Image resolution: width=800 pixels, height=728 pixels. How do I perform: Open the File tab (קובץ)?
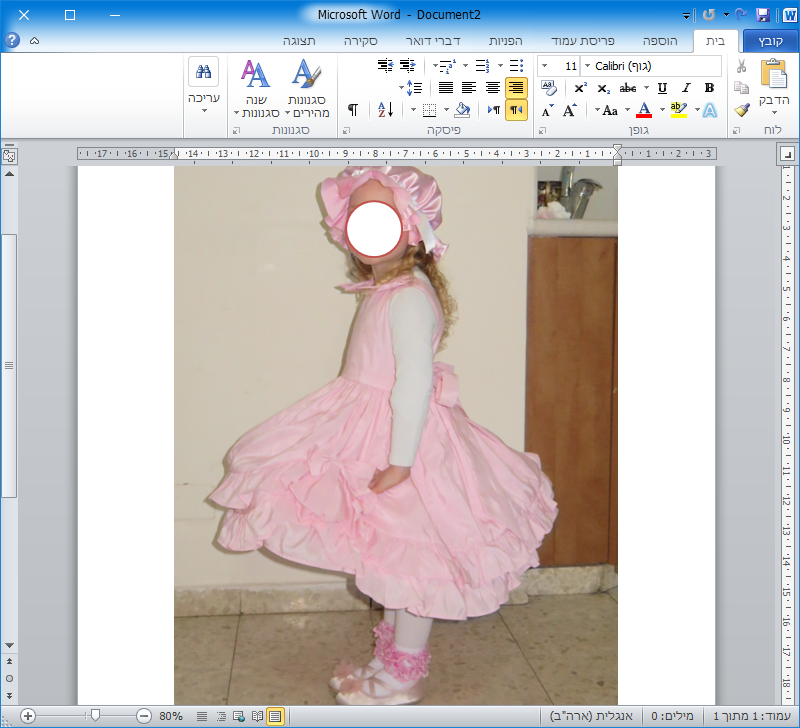770,41
